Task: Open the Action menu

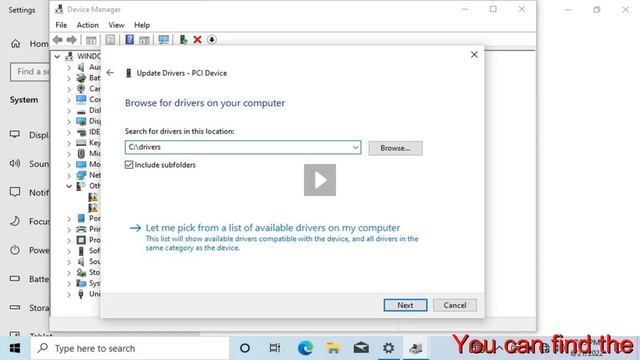Action: pos(88,25)
